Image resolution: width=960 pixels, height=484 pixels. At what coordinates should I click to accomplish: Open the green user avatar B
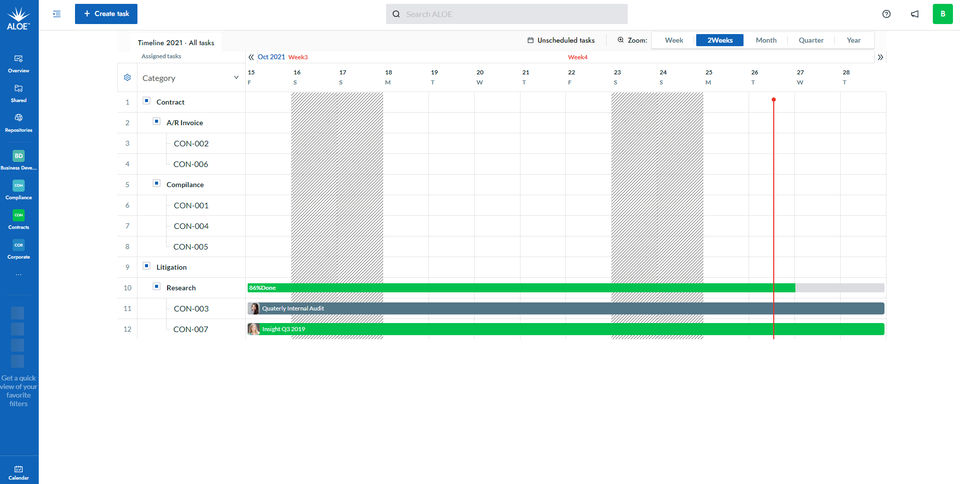point(942,13)
